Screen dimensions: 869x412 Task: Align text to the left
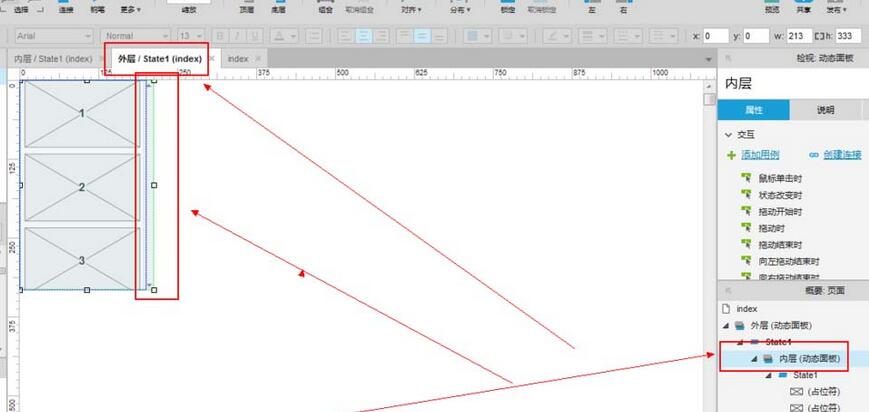(x=346, y=36)
